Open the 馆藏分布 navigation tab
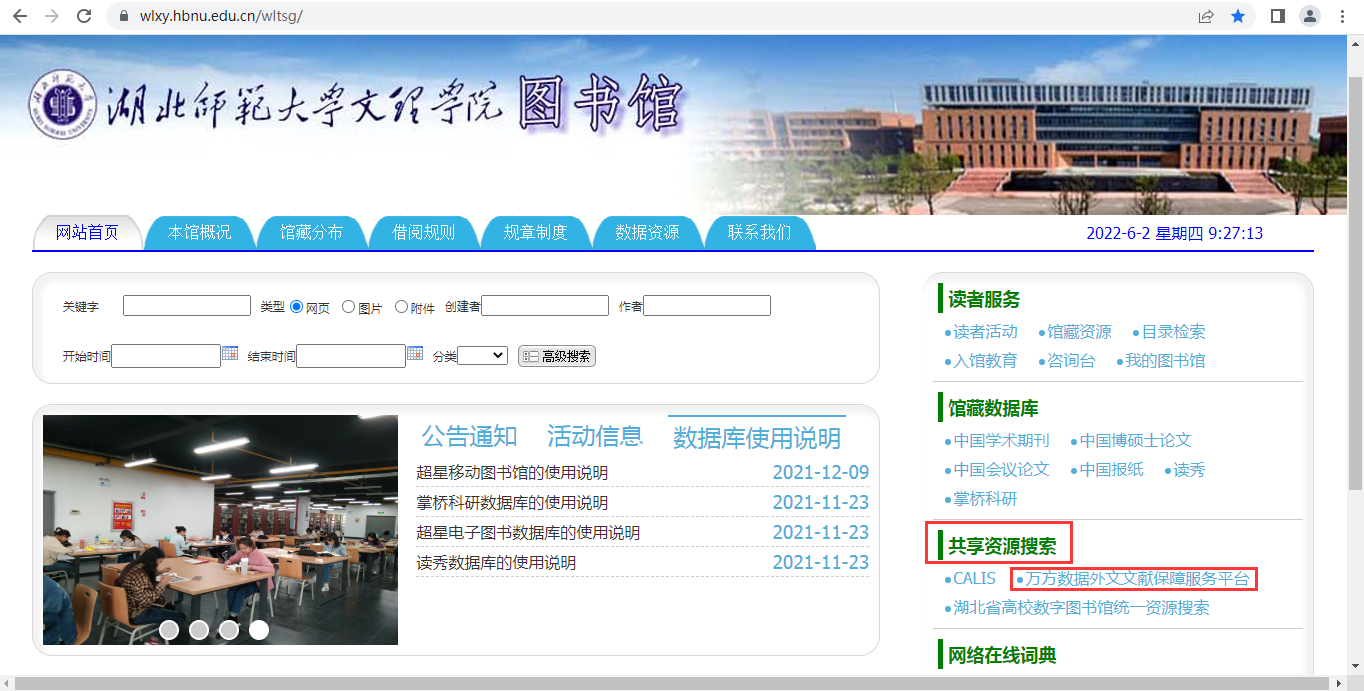 click(311, 232)
